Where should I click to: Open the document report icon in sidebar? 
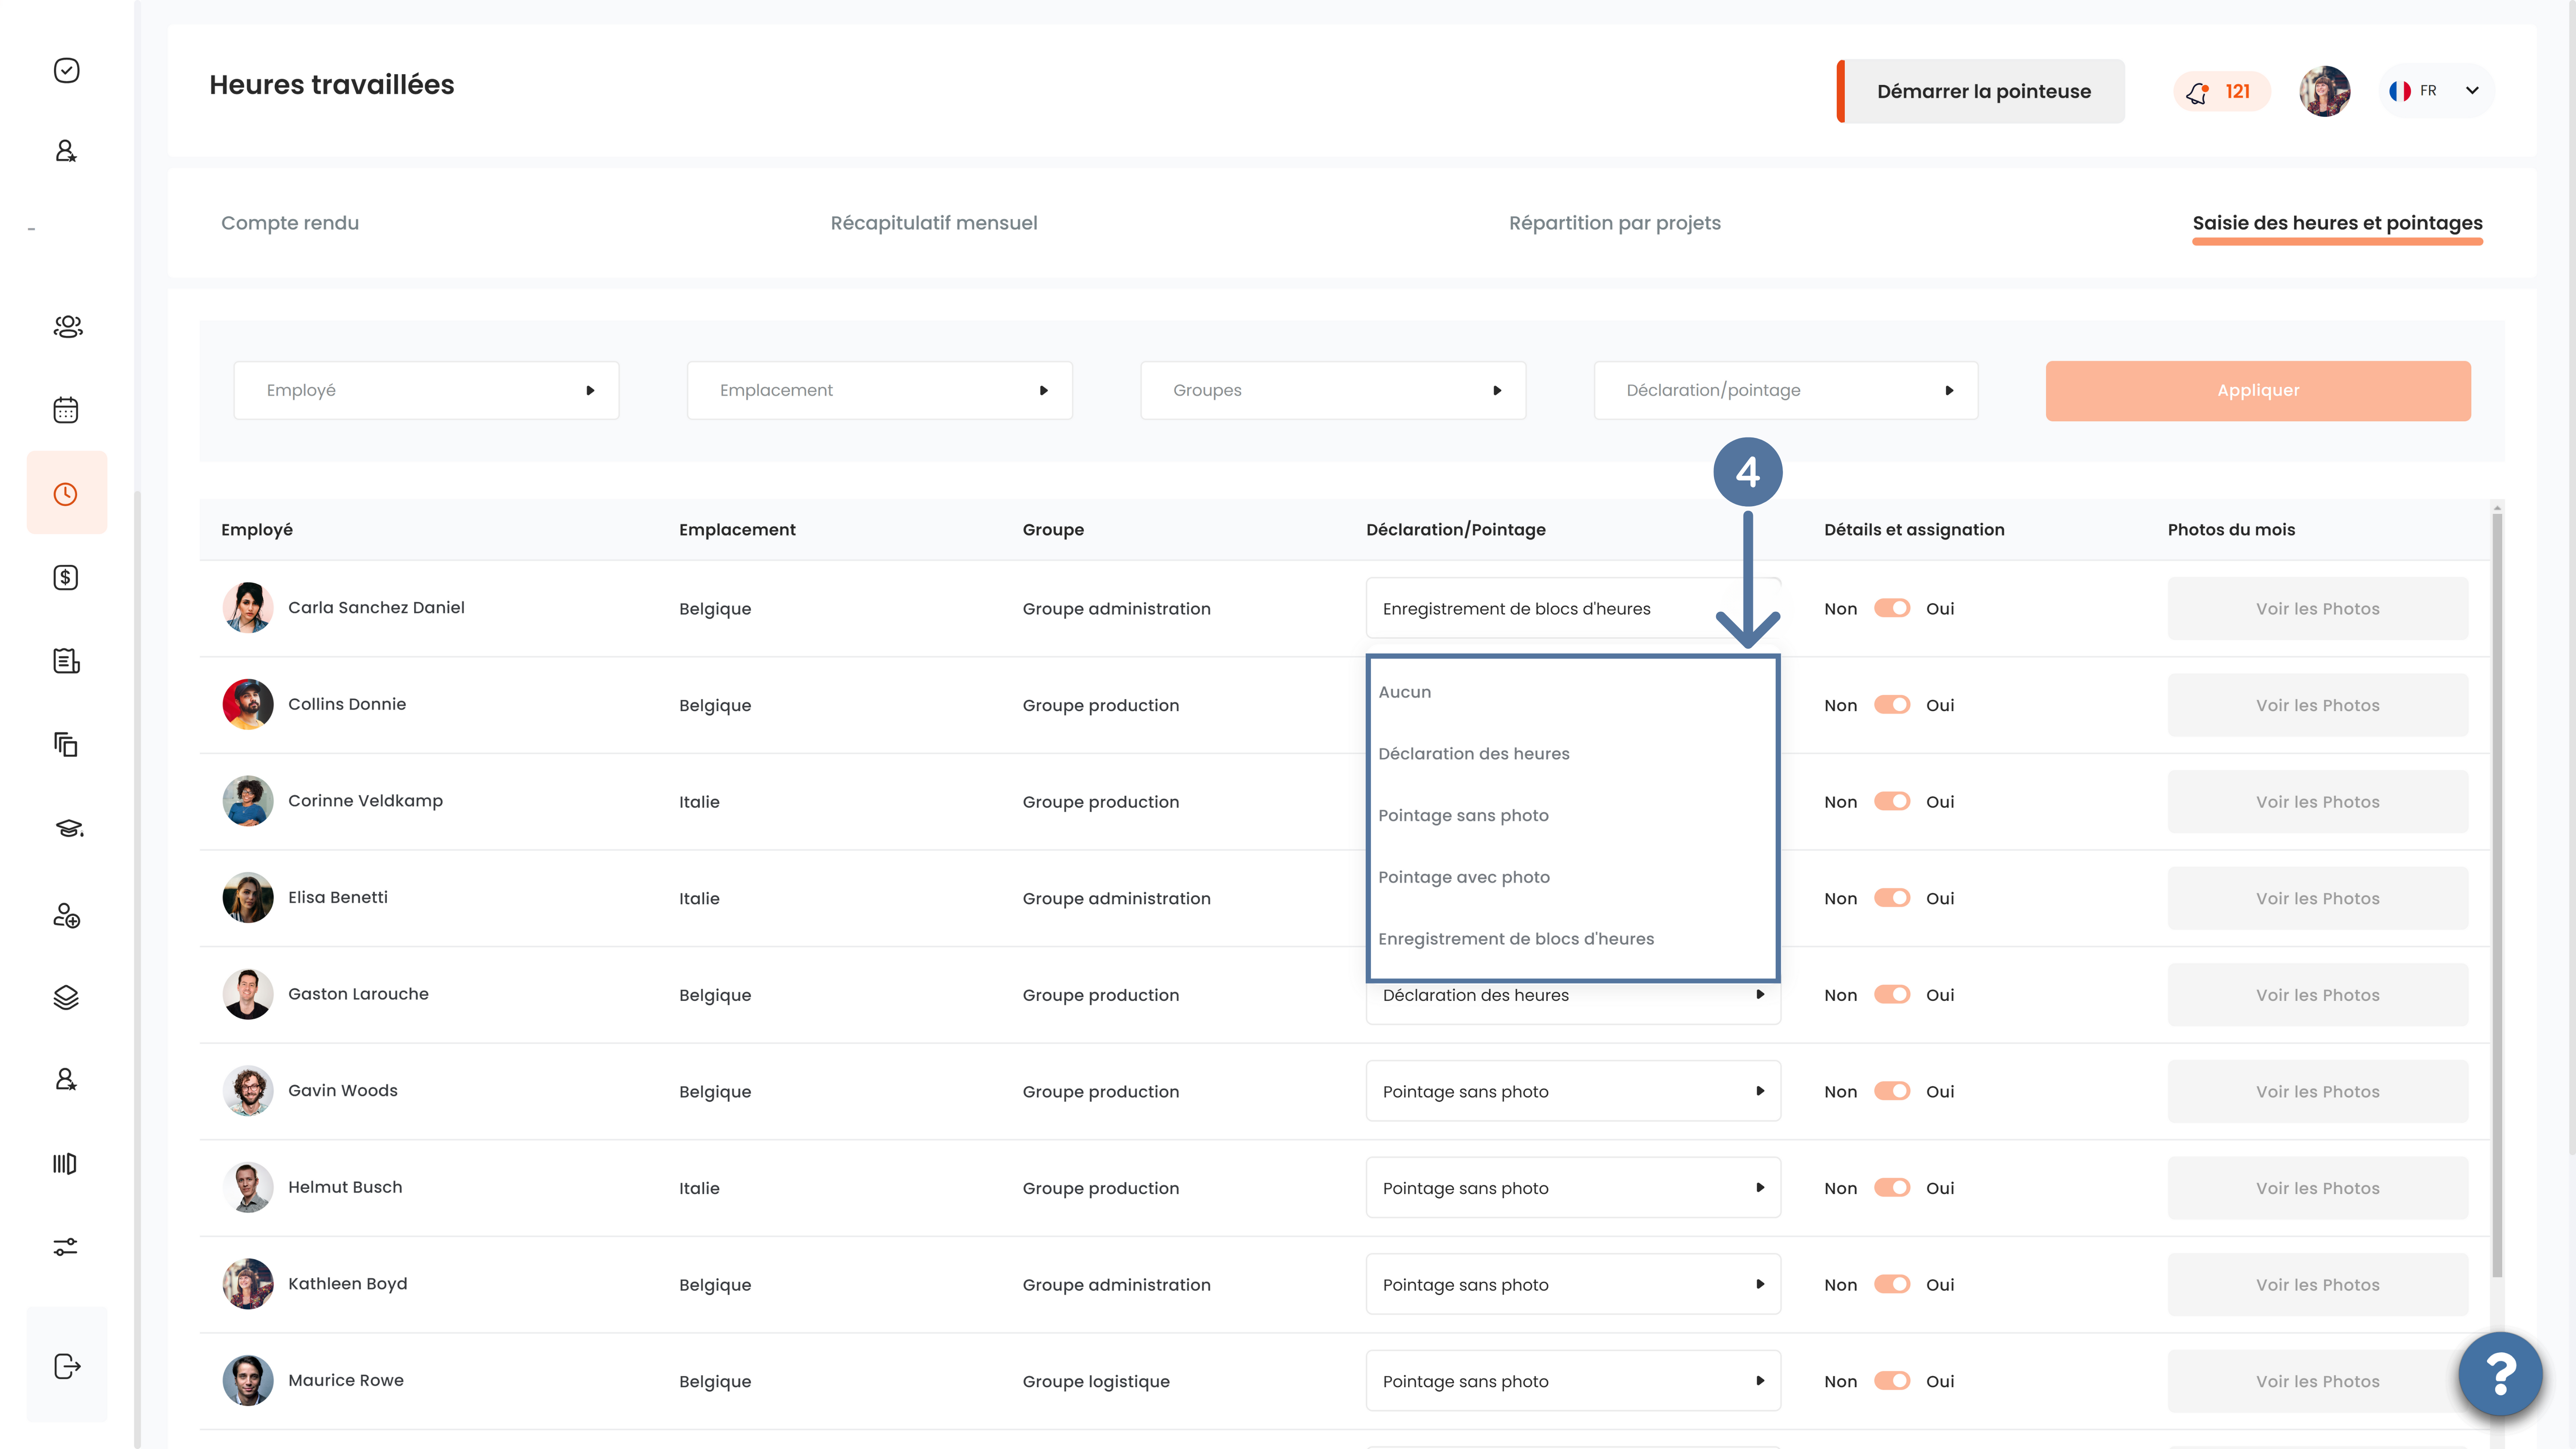(x=66, y=661)
